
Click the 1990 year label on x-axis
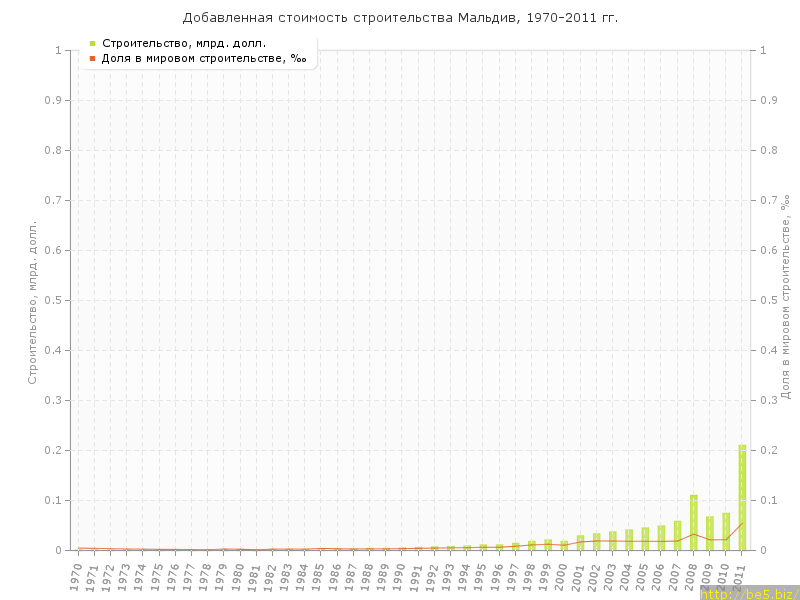pyautogui.click(x=400, y=576)
